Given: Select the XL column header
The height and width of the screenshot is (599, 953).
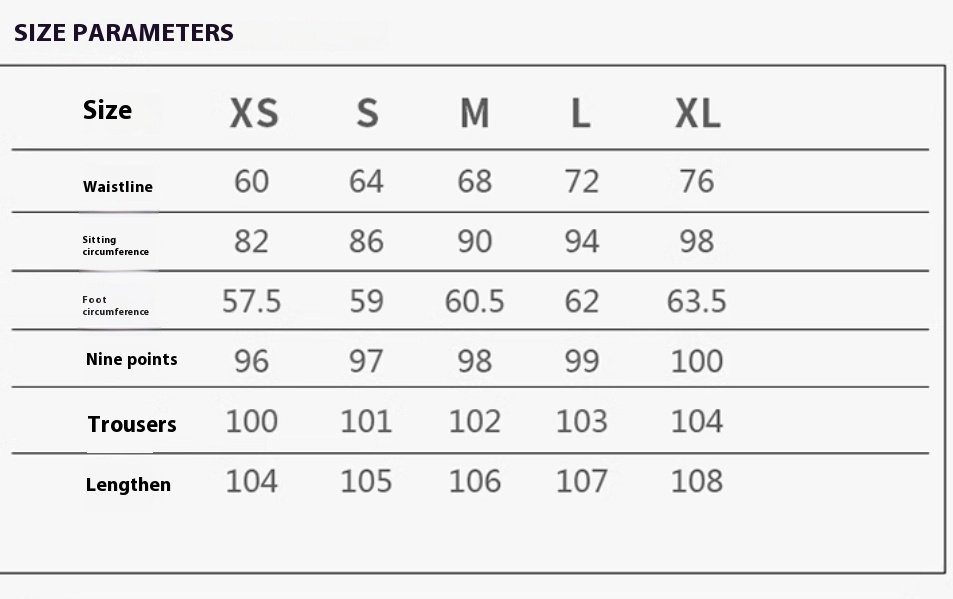Looking at the screenshot, I should tap(698, 113).
